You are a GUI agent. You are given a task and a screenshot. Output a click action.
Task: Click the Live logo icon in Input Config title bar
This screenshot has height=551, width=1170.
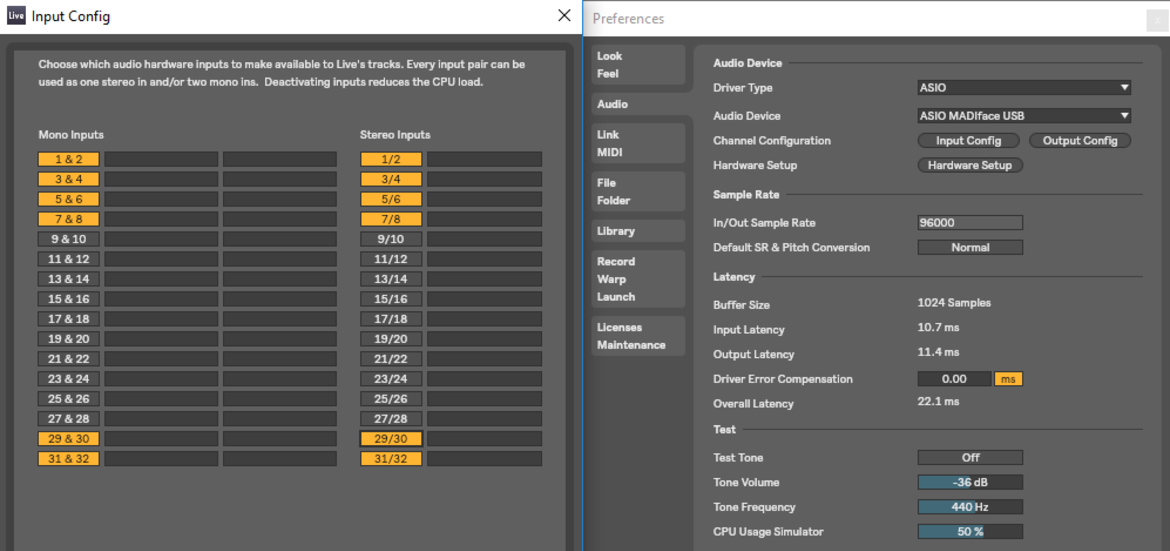click(16, 16)
